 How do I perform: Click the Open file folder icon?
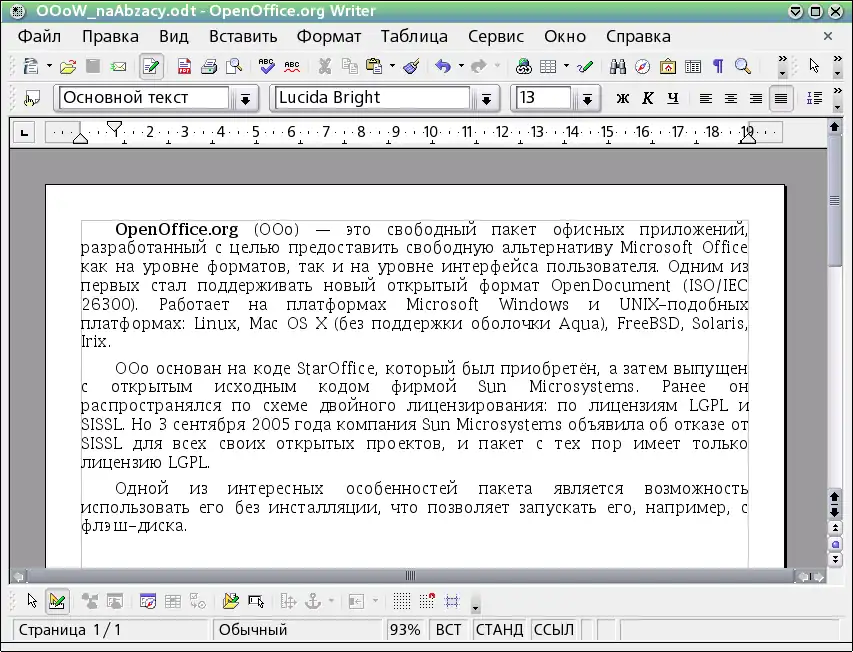click(68, 67)
